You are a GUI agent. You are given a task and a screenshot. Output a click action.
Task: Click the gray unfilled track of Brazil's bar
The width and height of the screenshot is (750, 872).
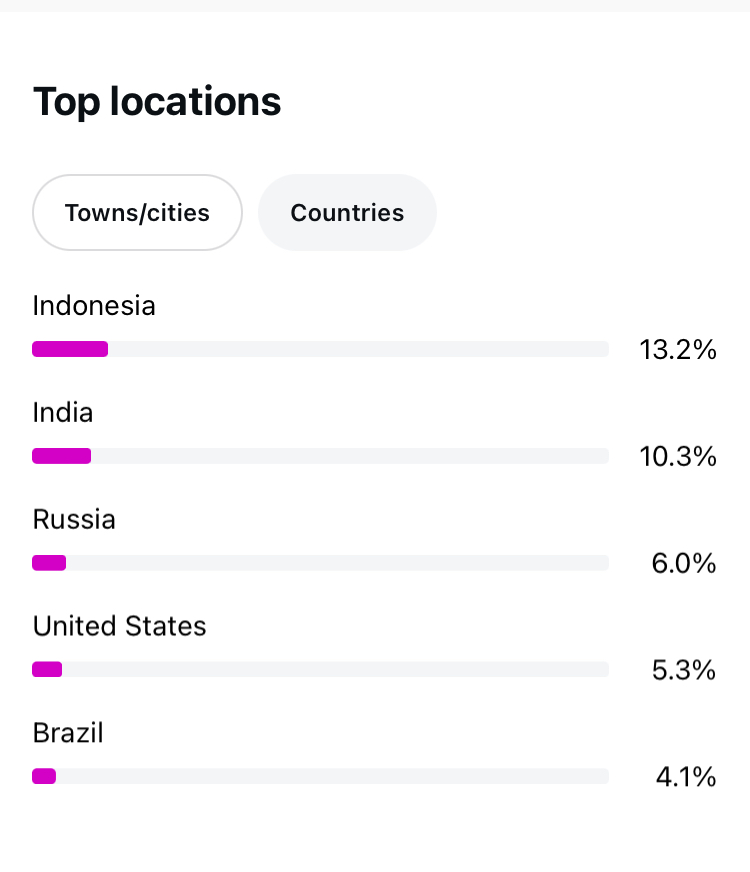click(332, 776)
